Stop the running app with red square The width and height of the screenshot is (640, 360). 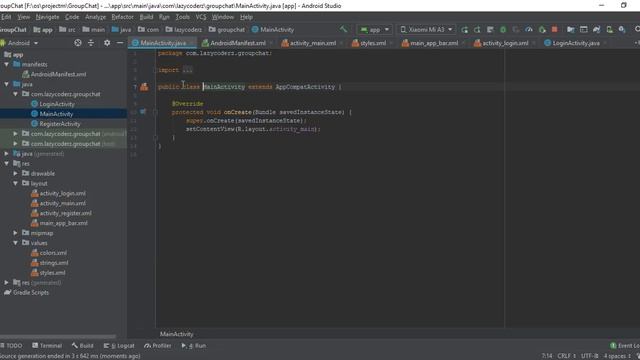[x=555, y=29]
